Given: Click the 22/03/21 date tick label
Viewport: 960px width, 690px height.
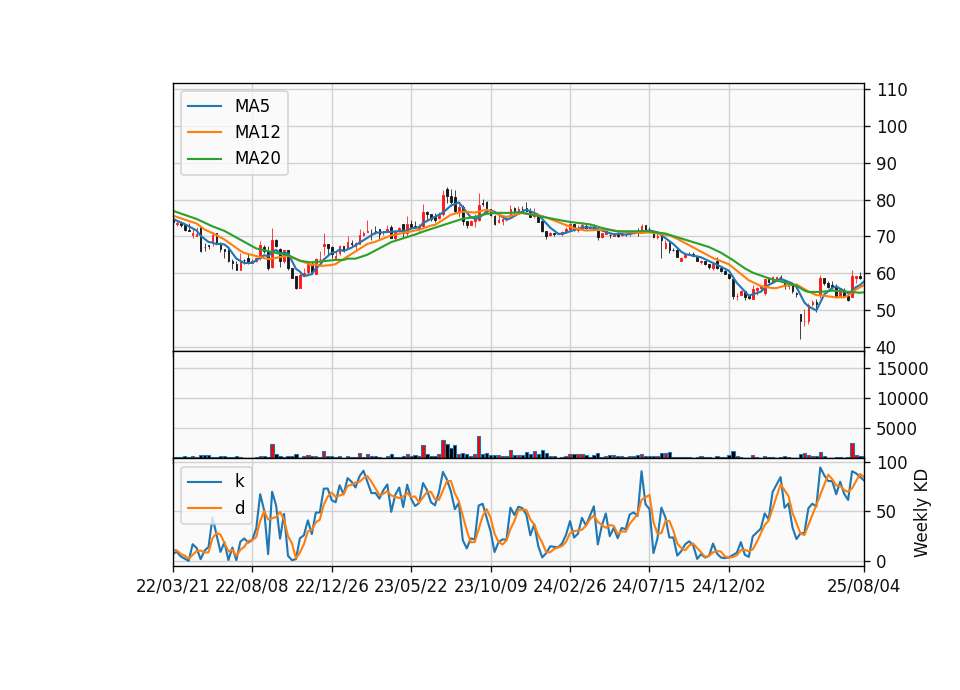Looking at the screenshot, I should (x=173, y=586).
